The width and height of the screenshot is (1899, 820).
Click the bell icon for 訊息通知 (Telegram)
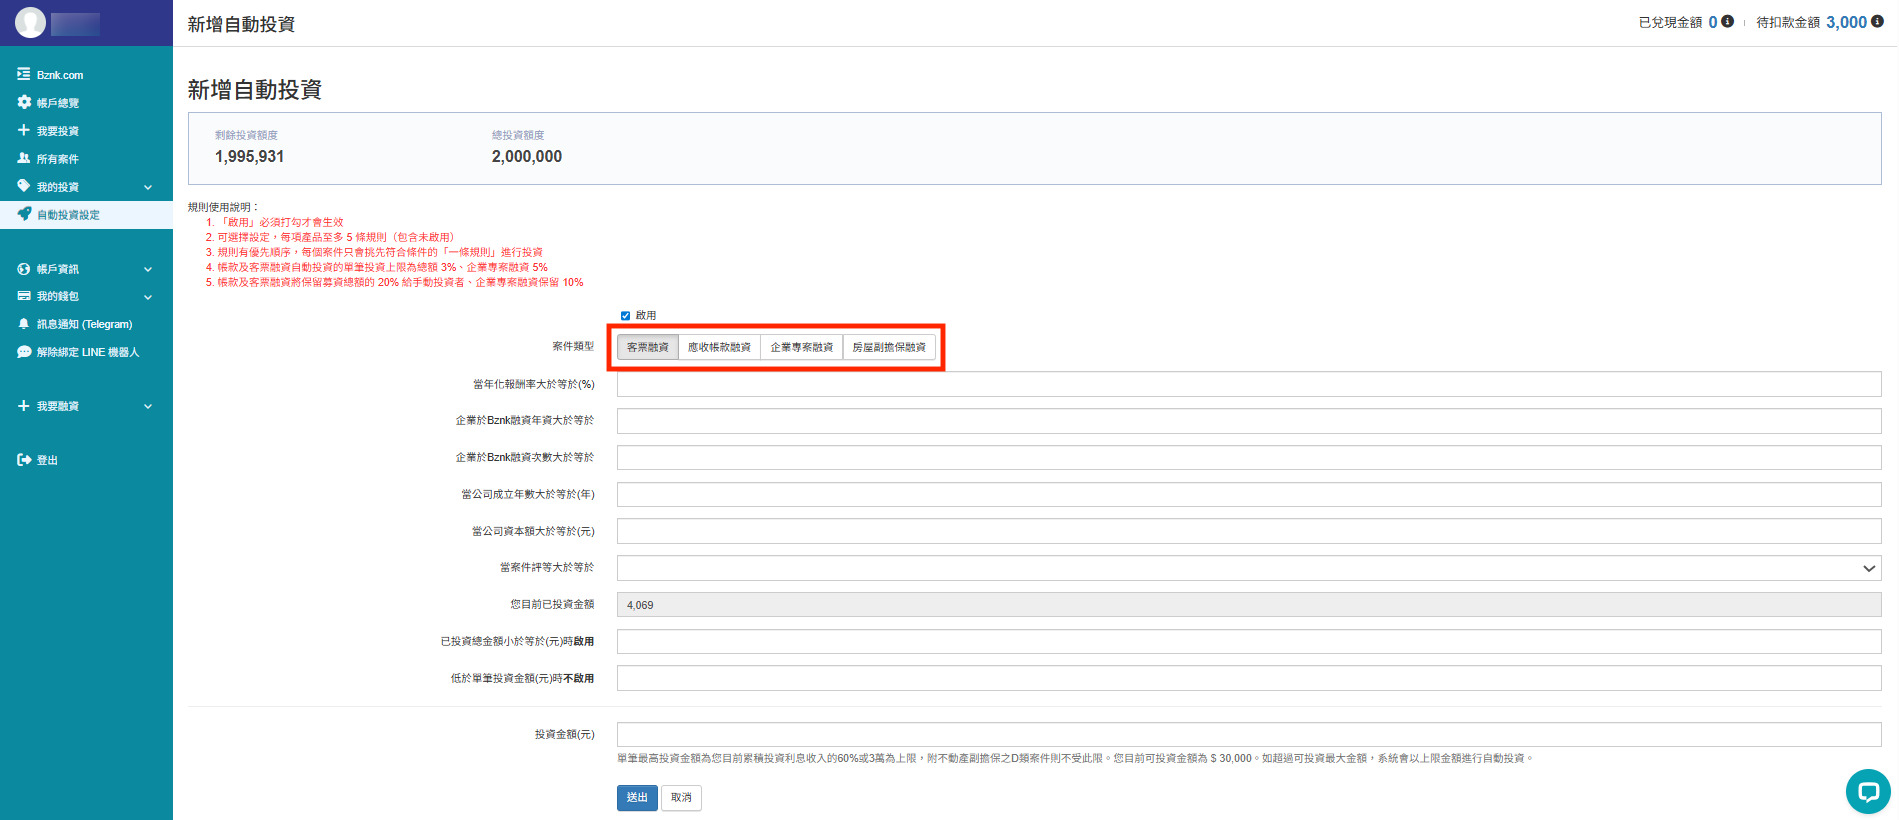(24, 324)
